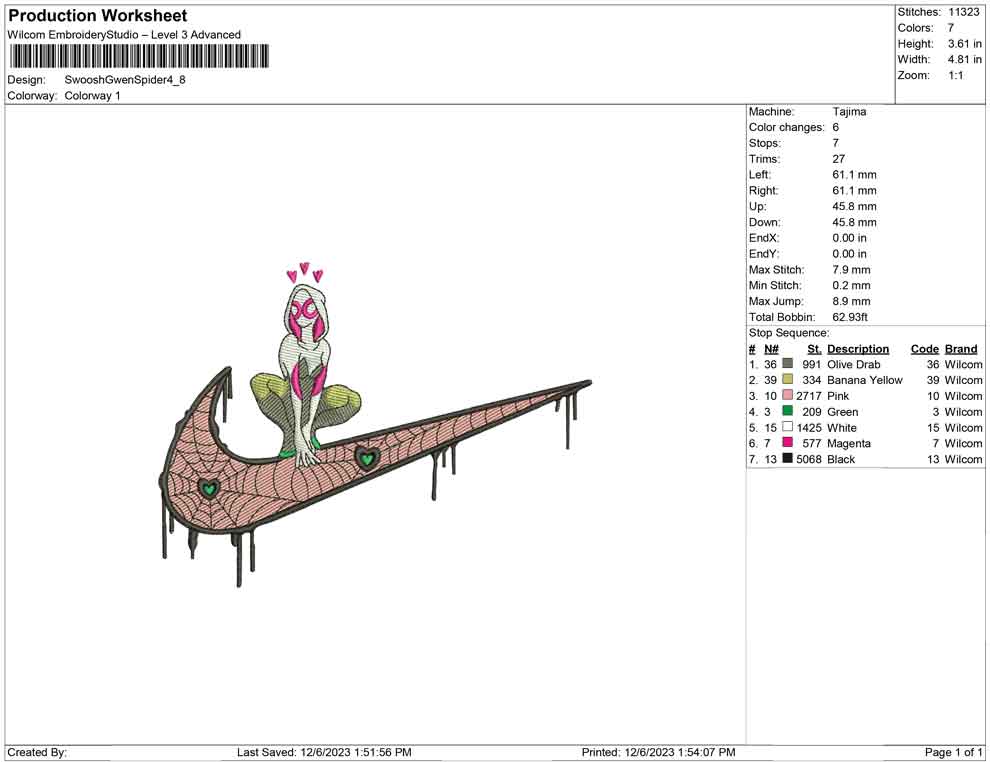Click the Description column header

[858, 349]
